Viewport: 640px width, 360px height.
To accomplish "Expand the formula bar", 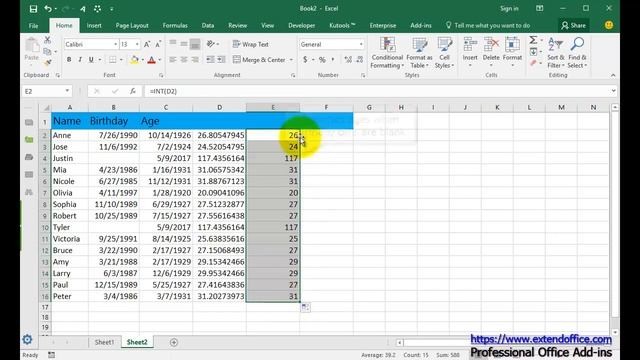I will coord(613,91).
